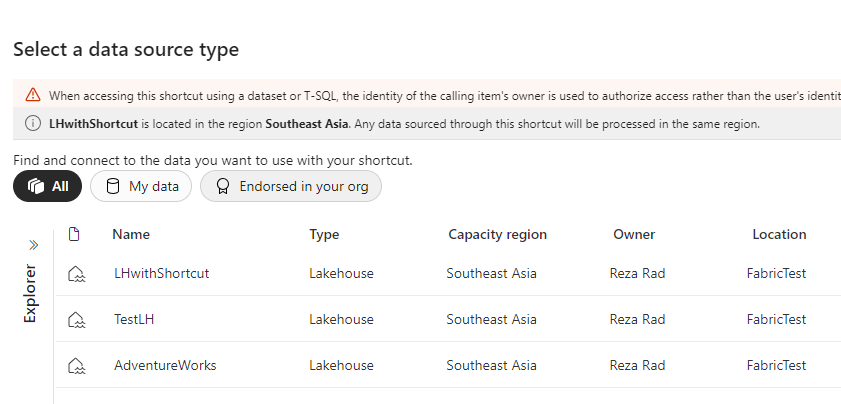The width and height of the screenshot is (841, 404).
Task: Choose the TestLH lakehouse name
Action: (135, 320)
